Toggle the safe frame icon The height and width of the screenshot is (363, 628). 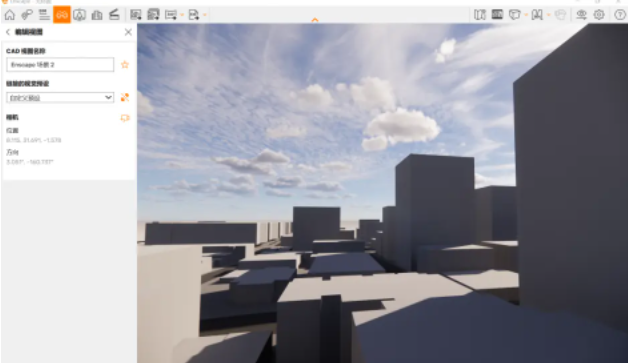pyautogui.click(x=79, y=15)
